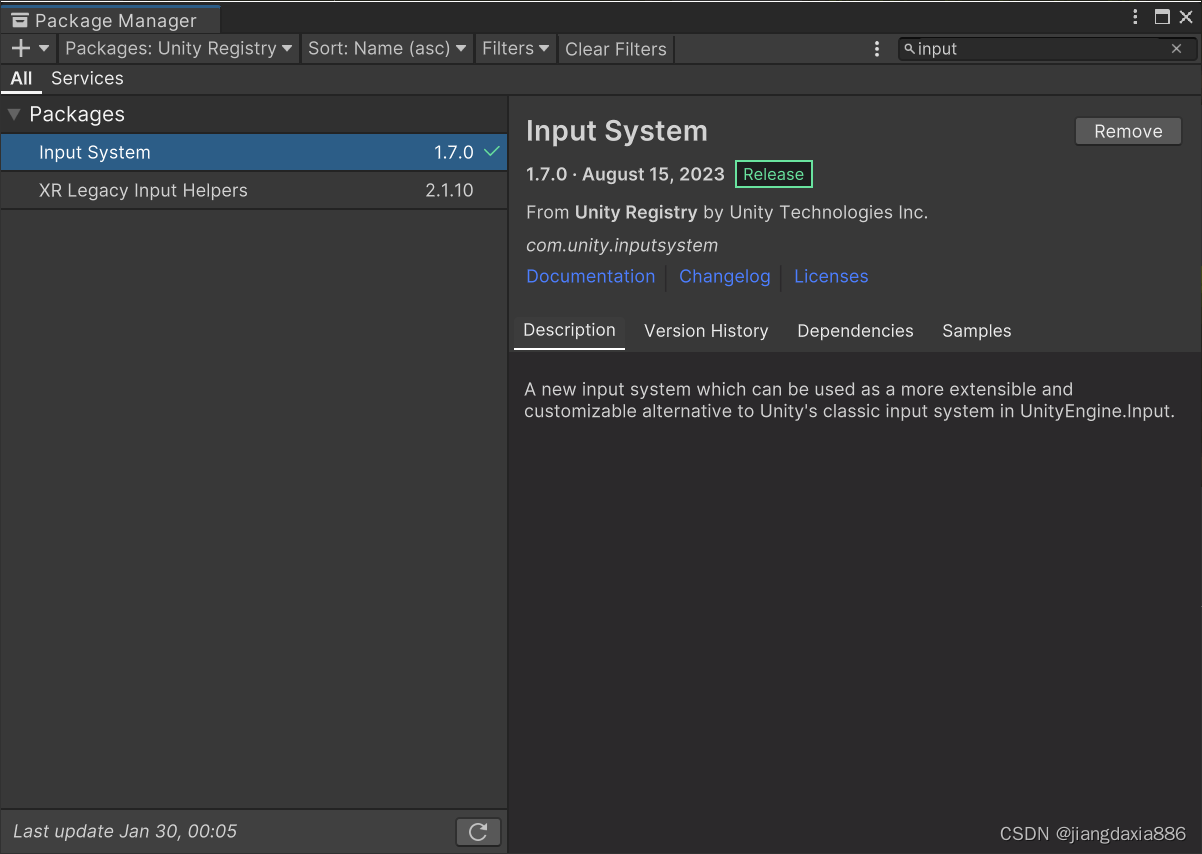1202x854 pixels.
Task: Open the Licenses link
Action: tap(831, 277)
